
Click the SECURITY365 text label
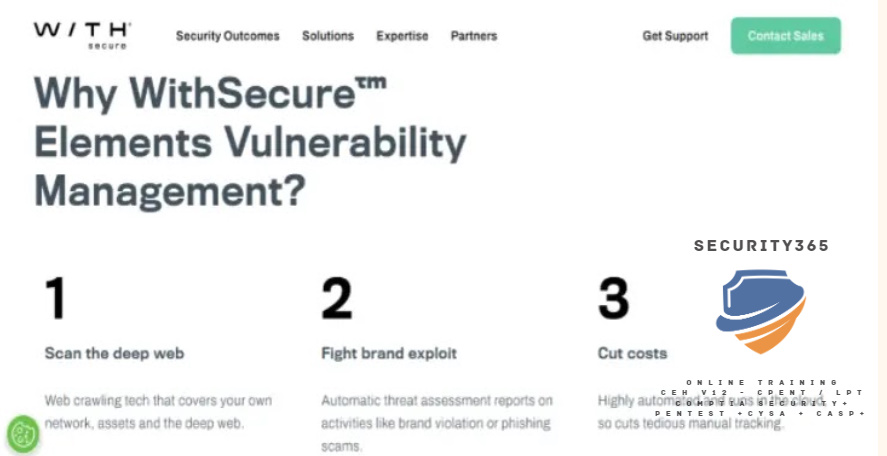click(x=762, y=246)
